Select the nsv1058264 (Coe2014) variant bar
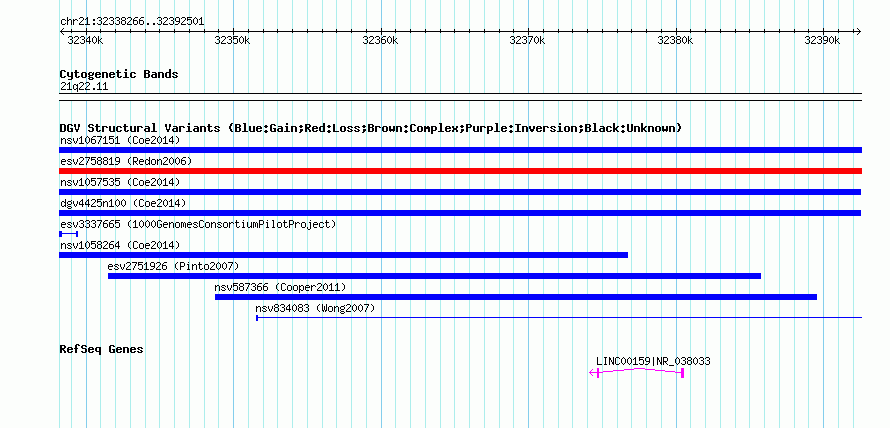Image resolution: width=890 pixels, height=428 pixels. click(x=343, y=255)
